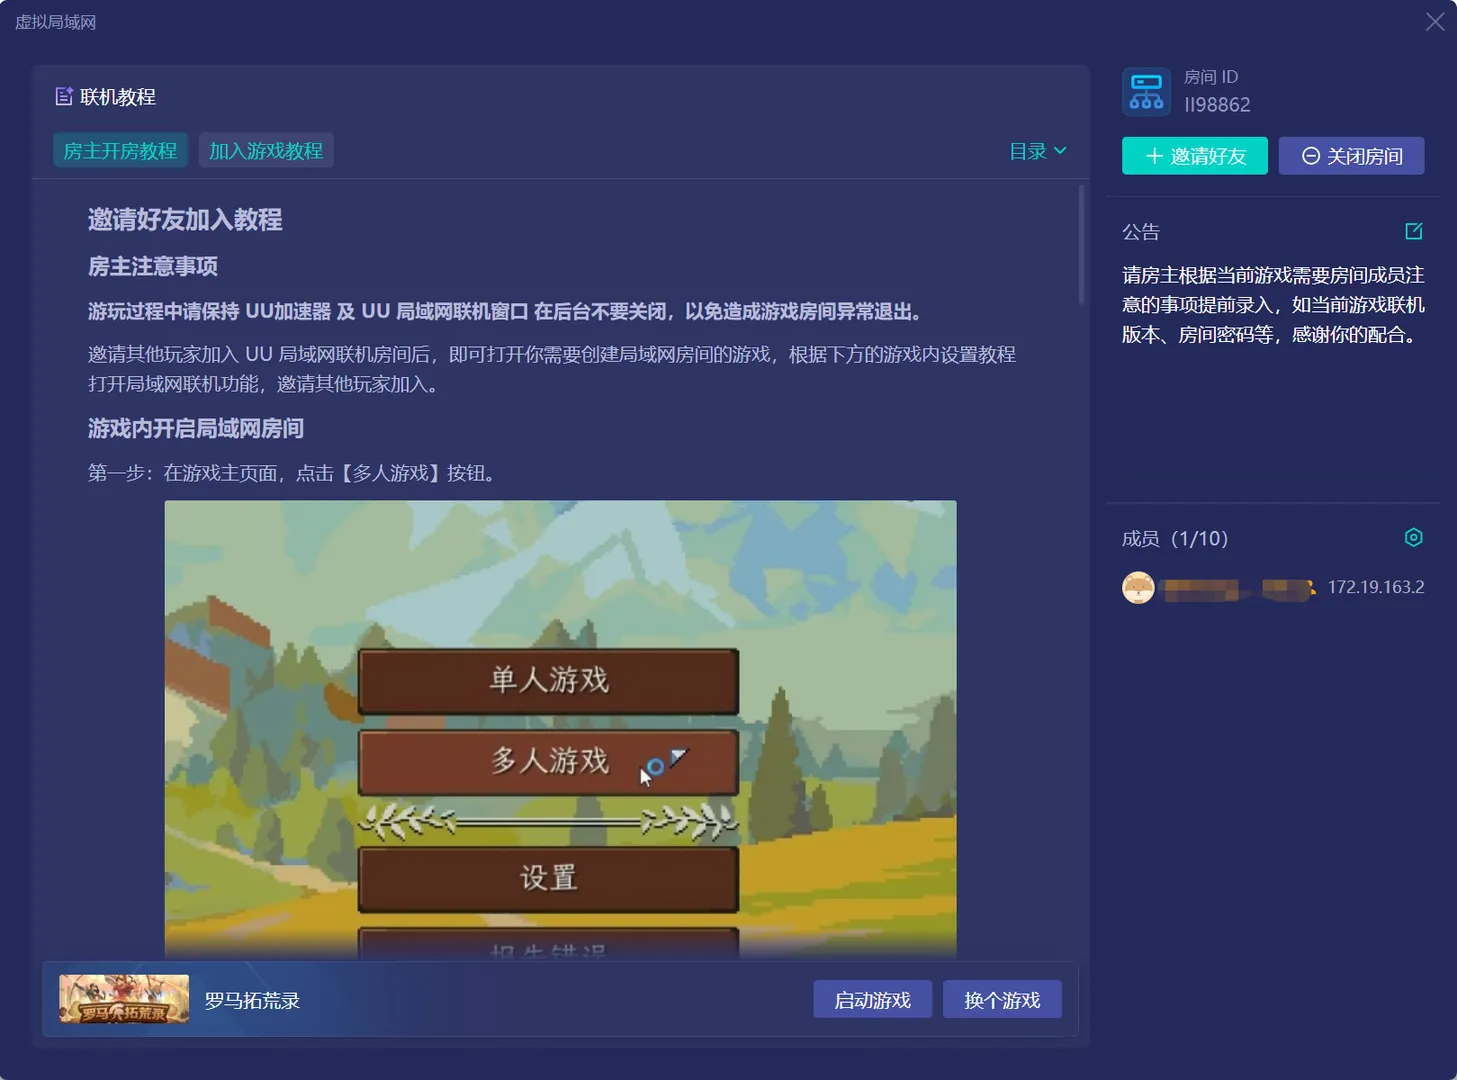
Task: Close the 虚拟局域网 window
Action: 1435,22
